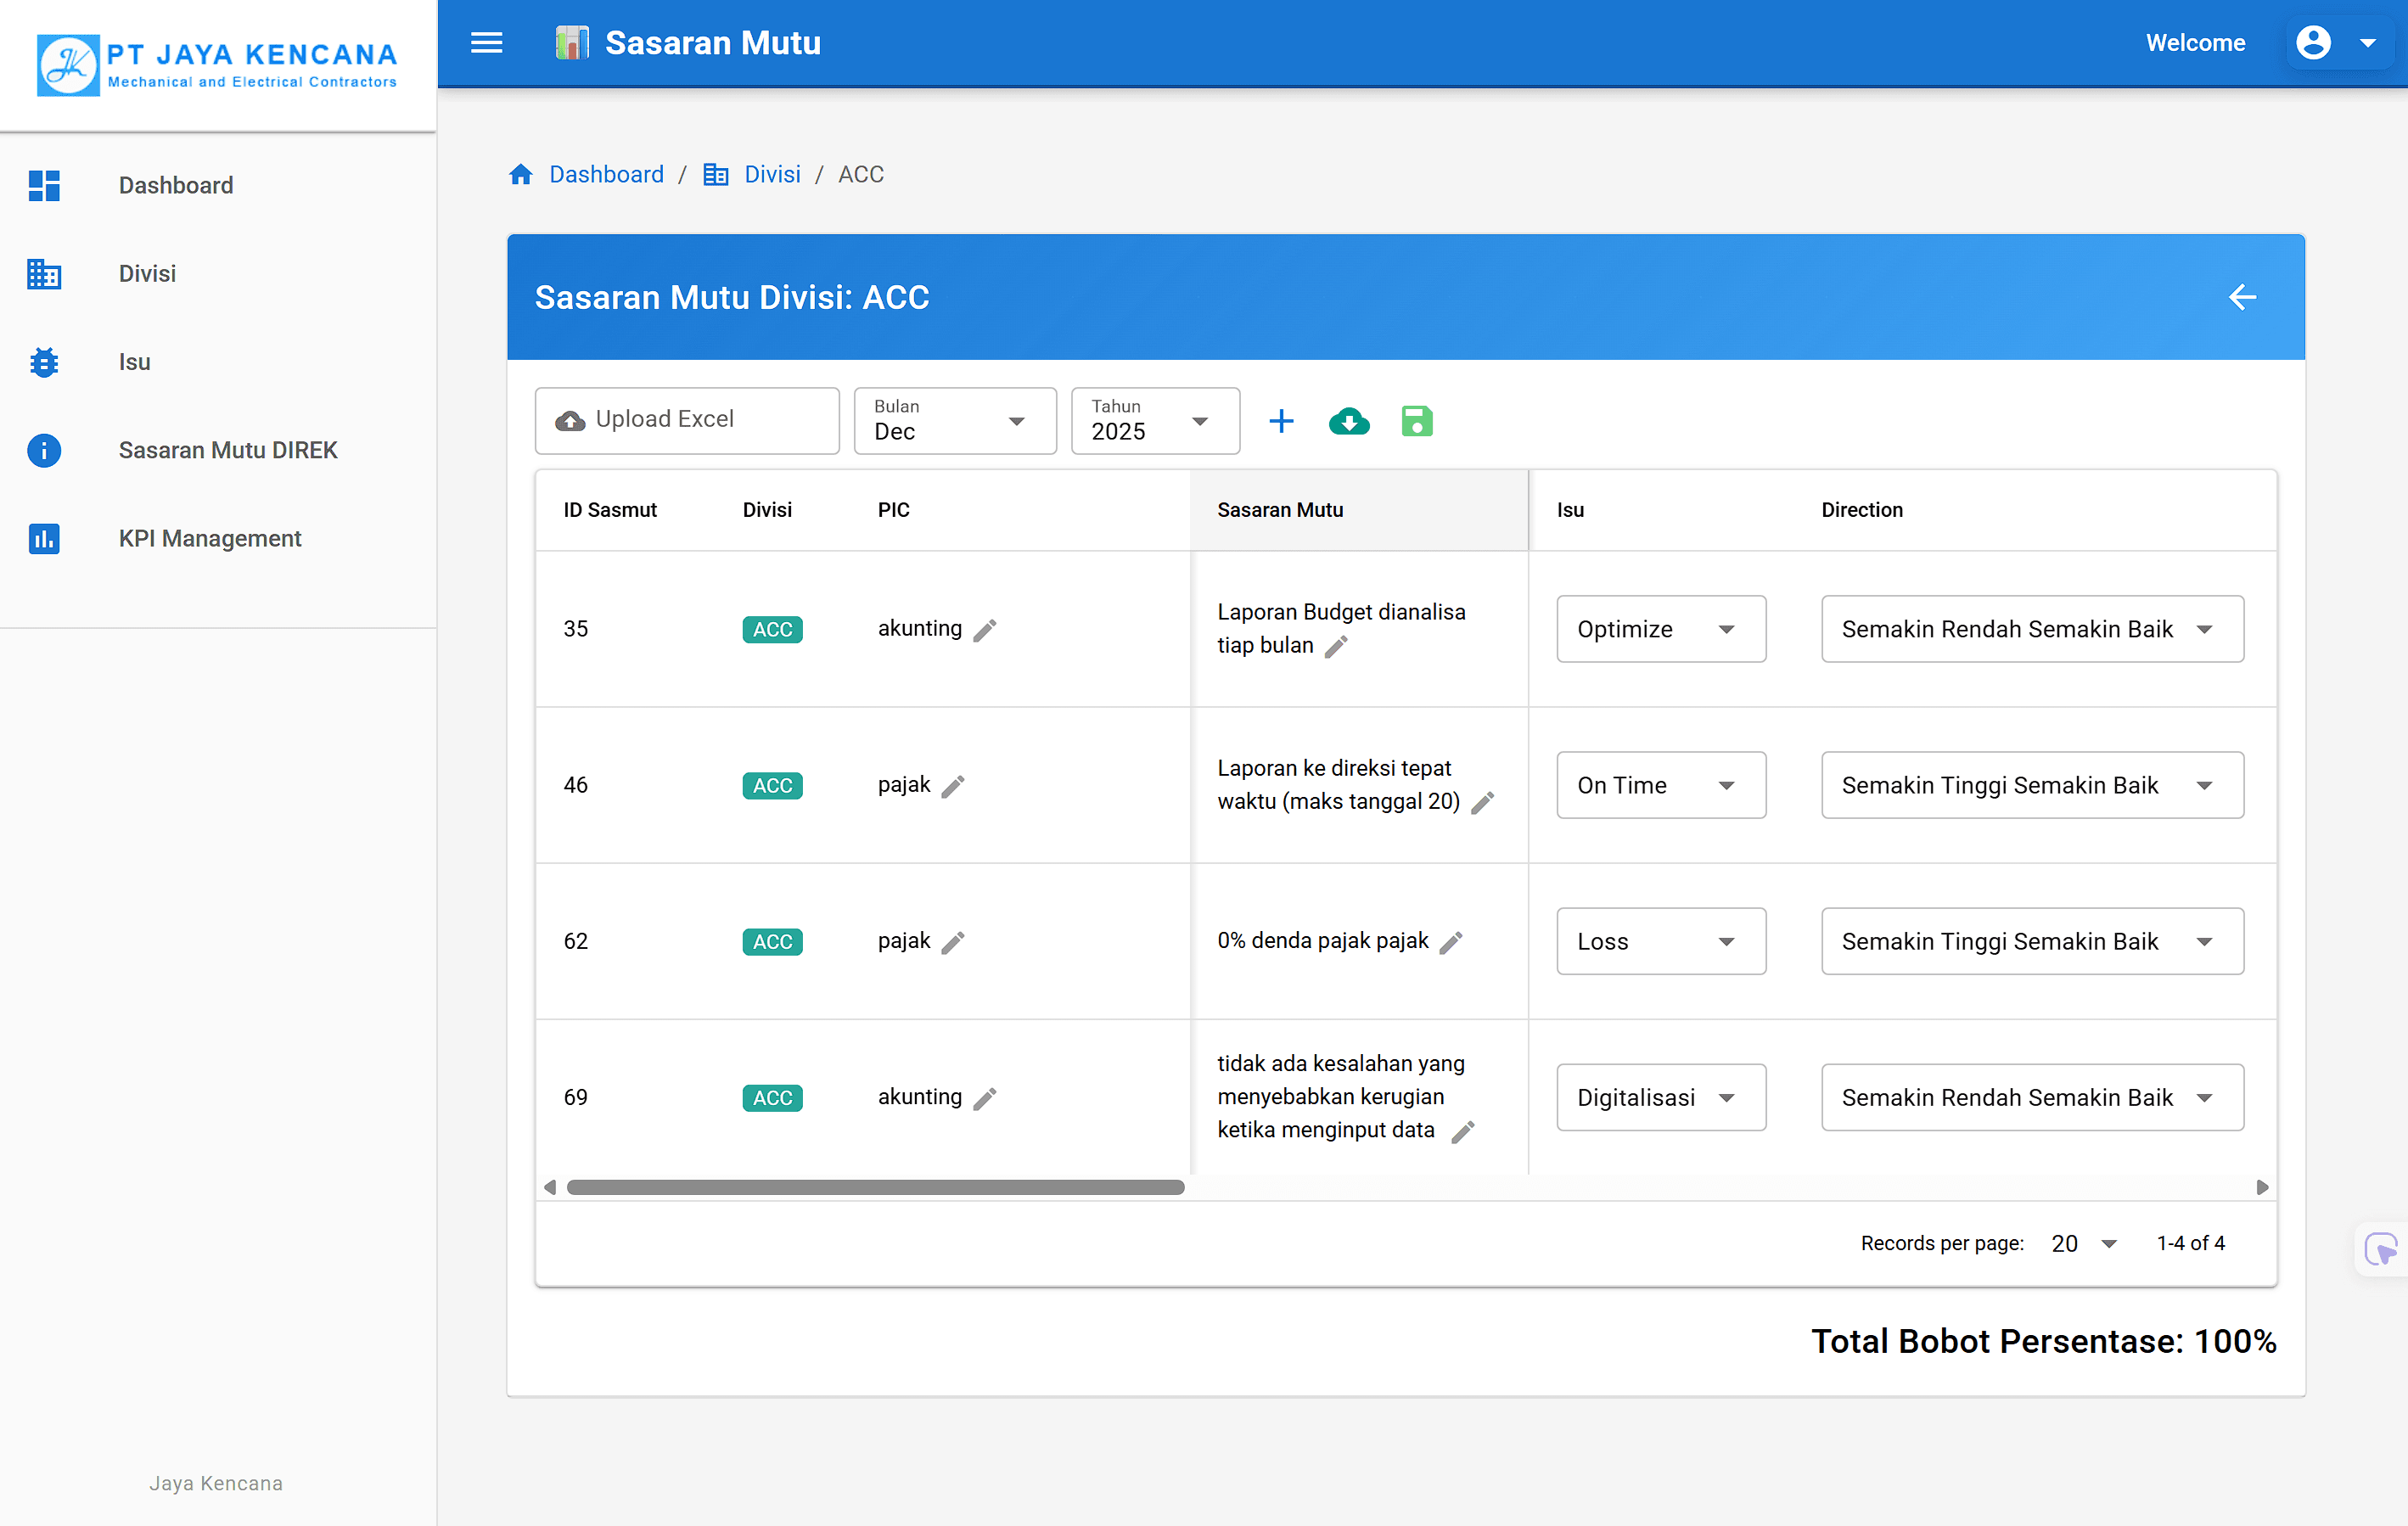Click the Upload Excel button
This screenshot has height=1526, width=2408.
coord(687,420)
